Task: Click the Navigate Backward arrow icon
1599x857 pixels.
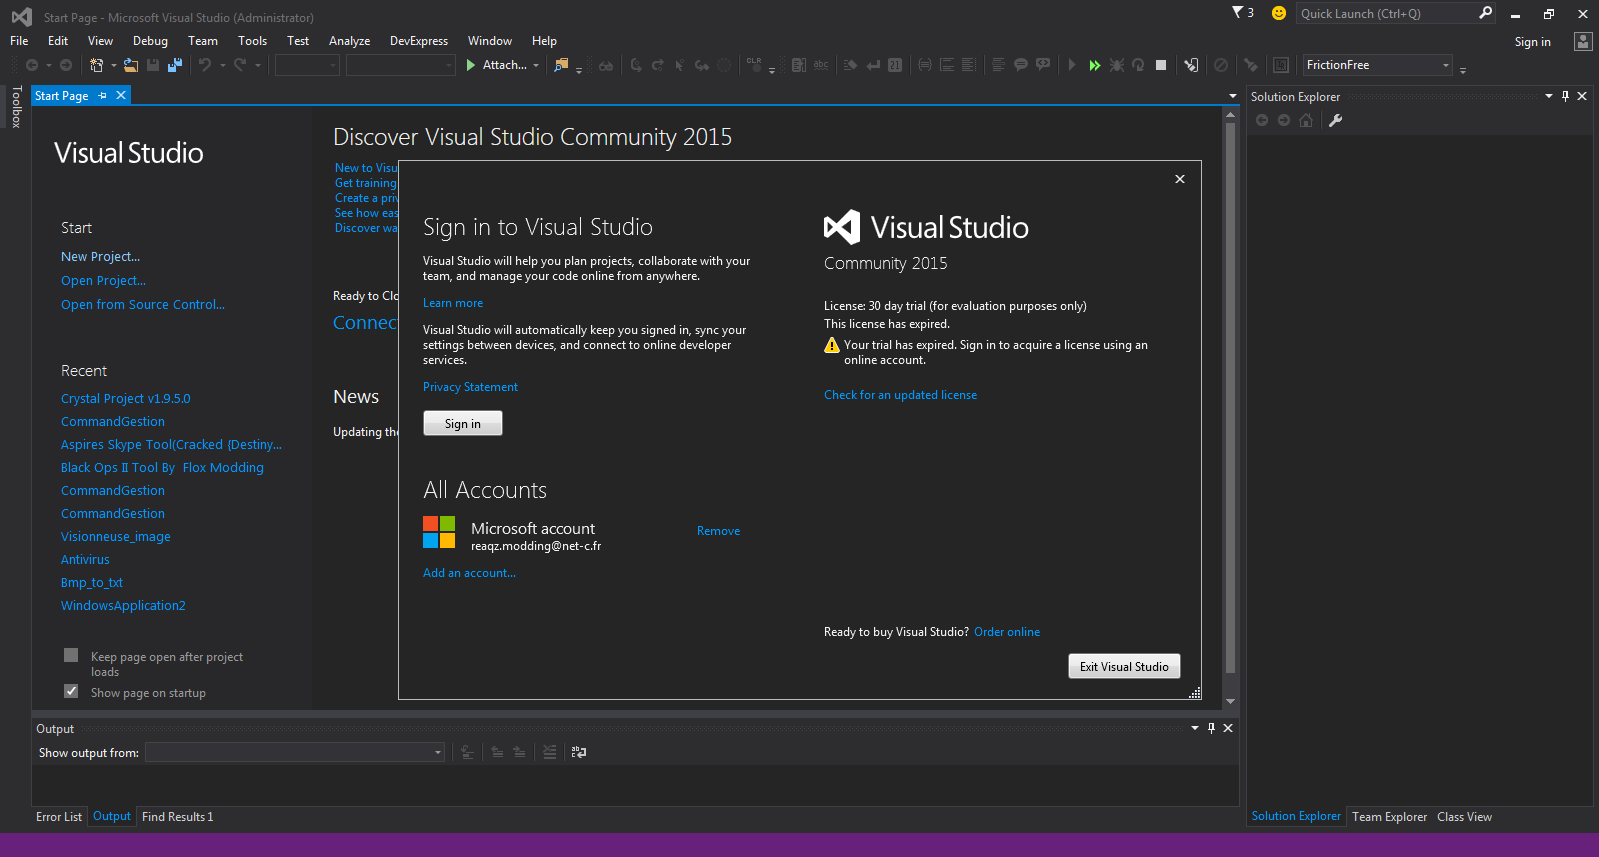Action: point(32,65)
